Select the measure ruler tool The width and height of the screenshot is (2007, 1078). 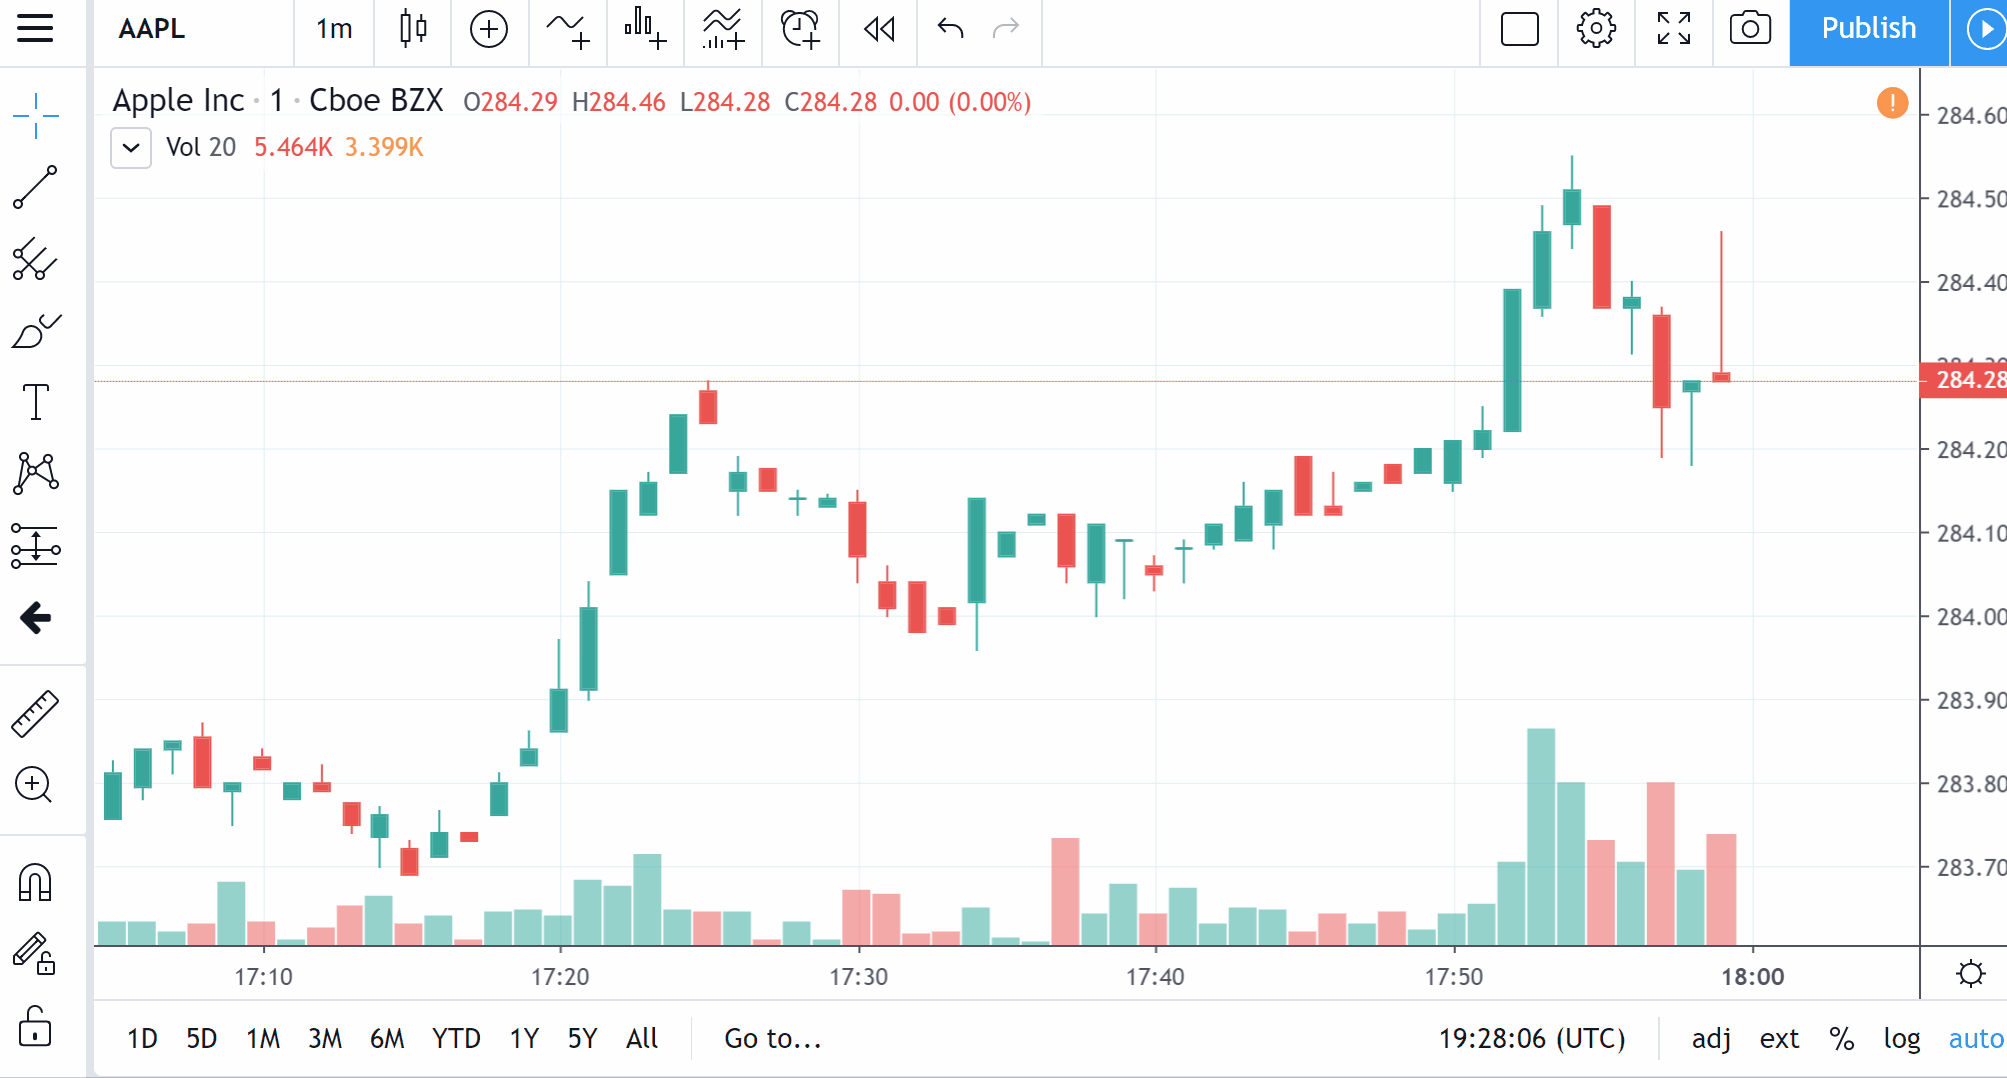[x=36, y=712]
